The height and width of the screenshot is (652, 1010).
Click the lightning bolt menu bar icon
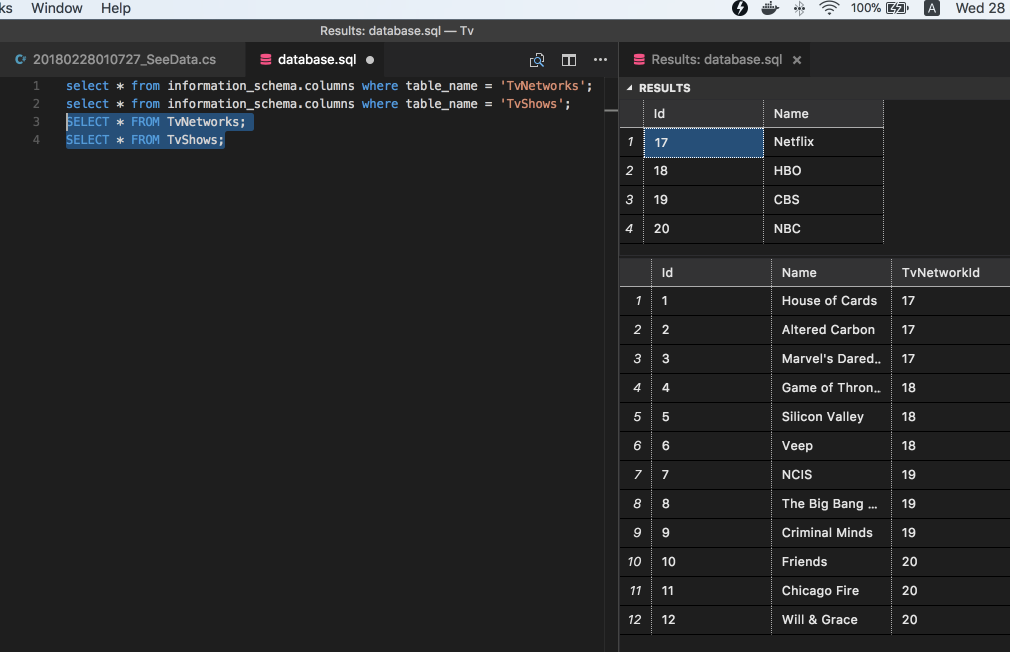pyautogui.click(x=740, y=8)
